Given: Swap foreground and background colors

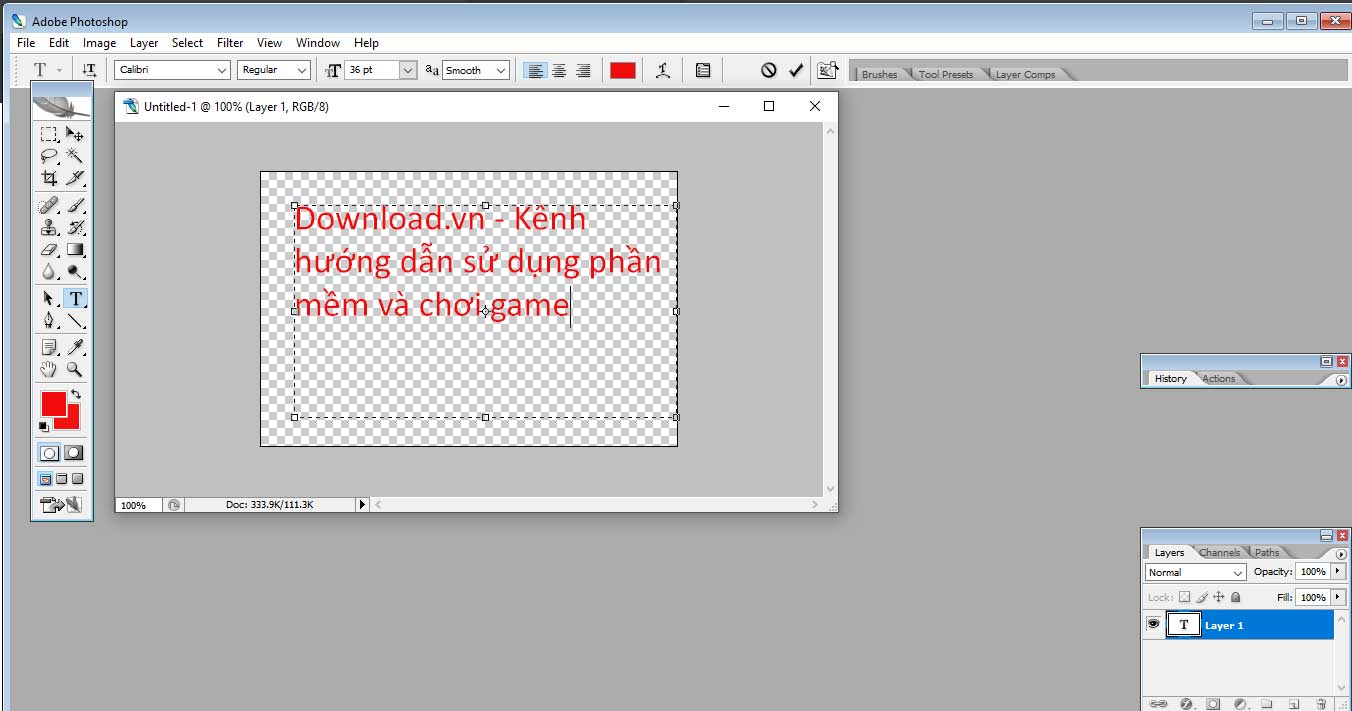Looking at the screenshot, I should click(x=76, y=394).
